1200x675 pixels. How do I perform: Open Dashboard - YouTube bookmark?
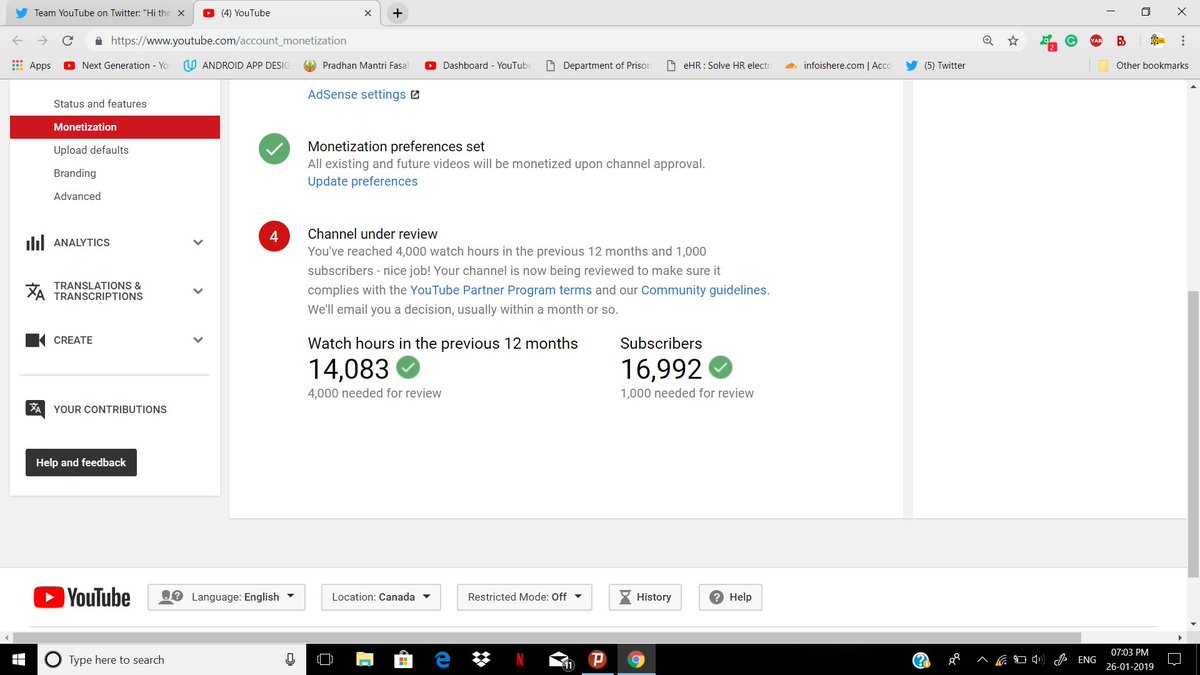477,65
